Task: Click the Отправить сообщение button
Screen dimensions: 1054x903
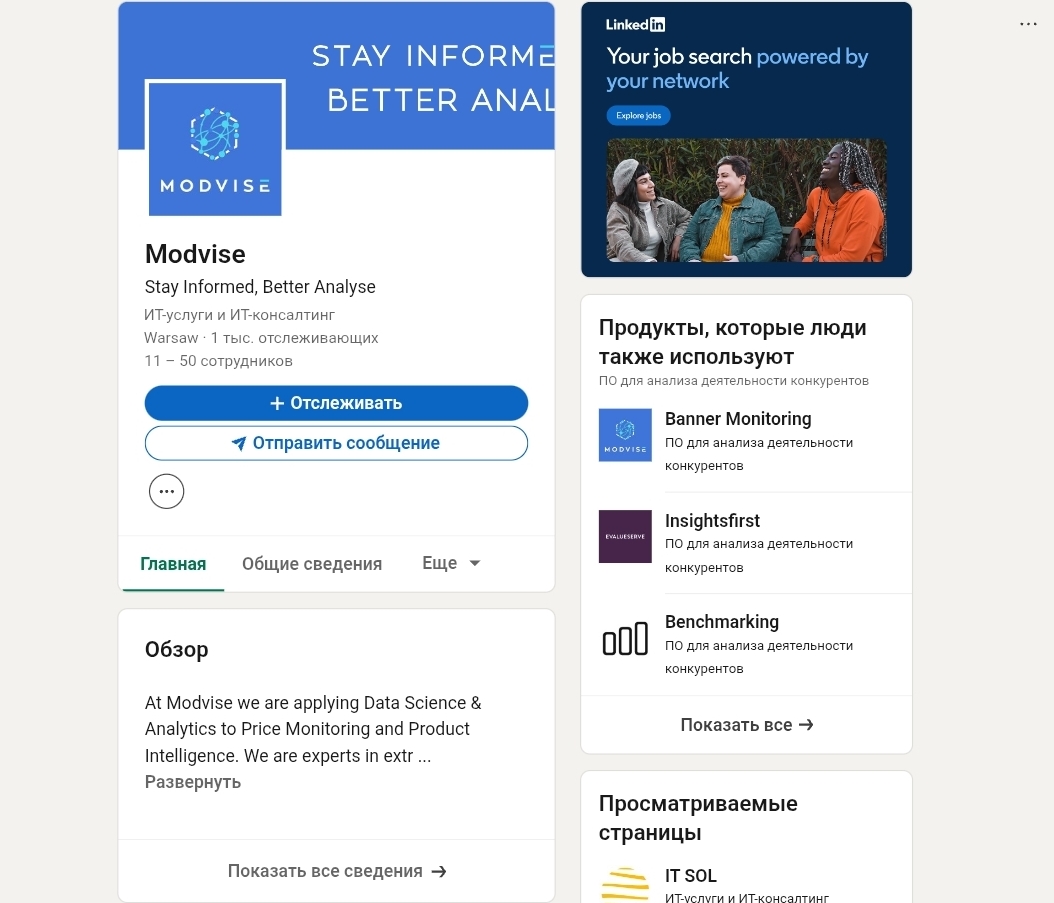Action: (336, 443)
